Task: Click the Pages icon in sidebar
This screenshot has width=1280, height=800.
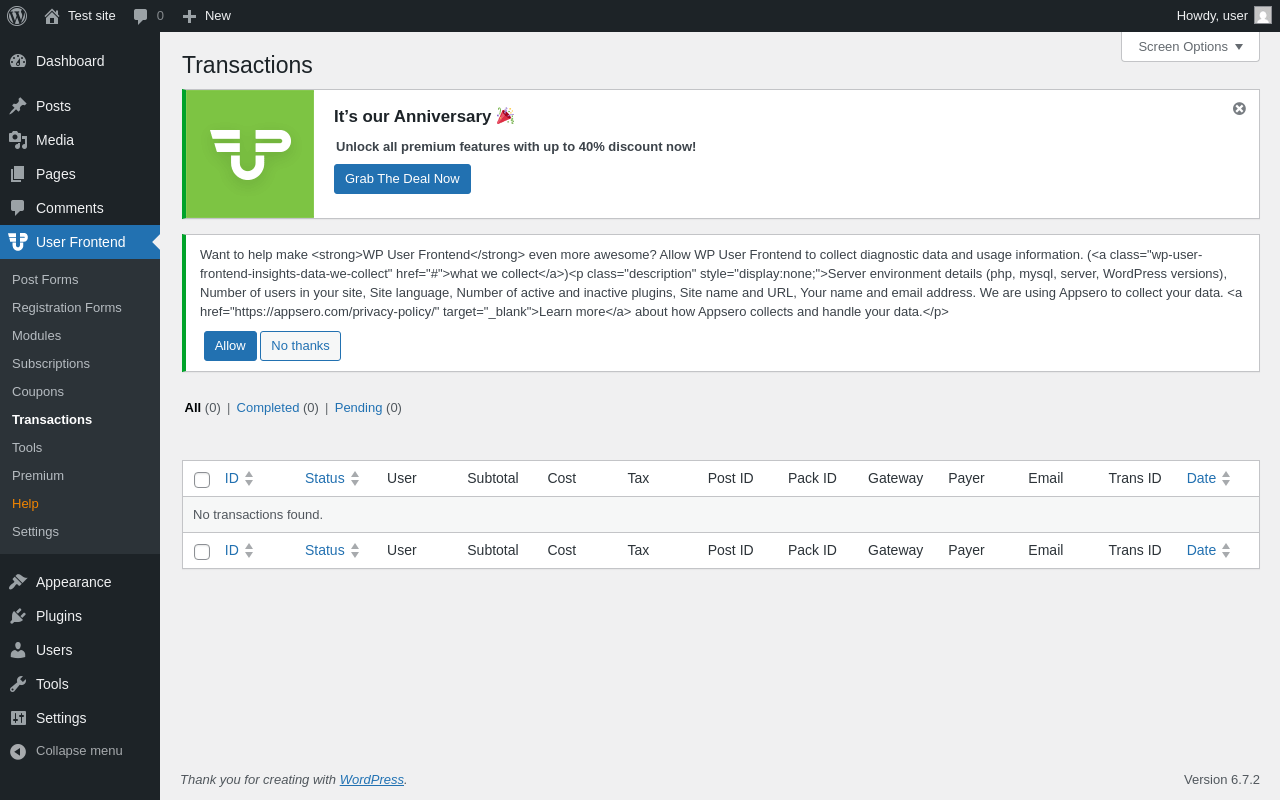Action: tap(18, 174)
